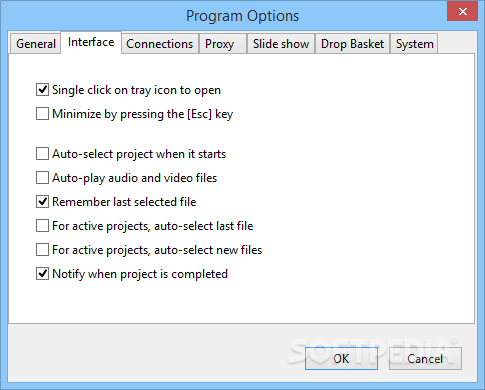Click the Program Options title bar
The height and width of the screenshot is (390, 485).
(x=242, y=16)
